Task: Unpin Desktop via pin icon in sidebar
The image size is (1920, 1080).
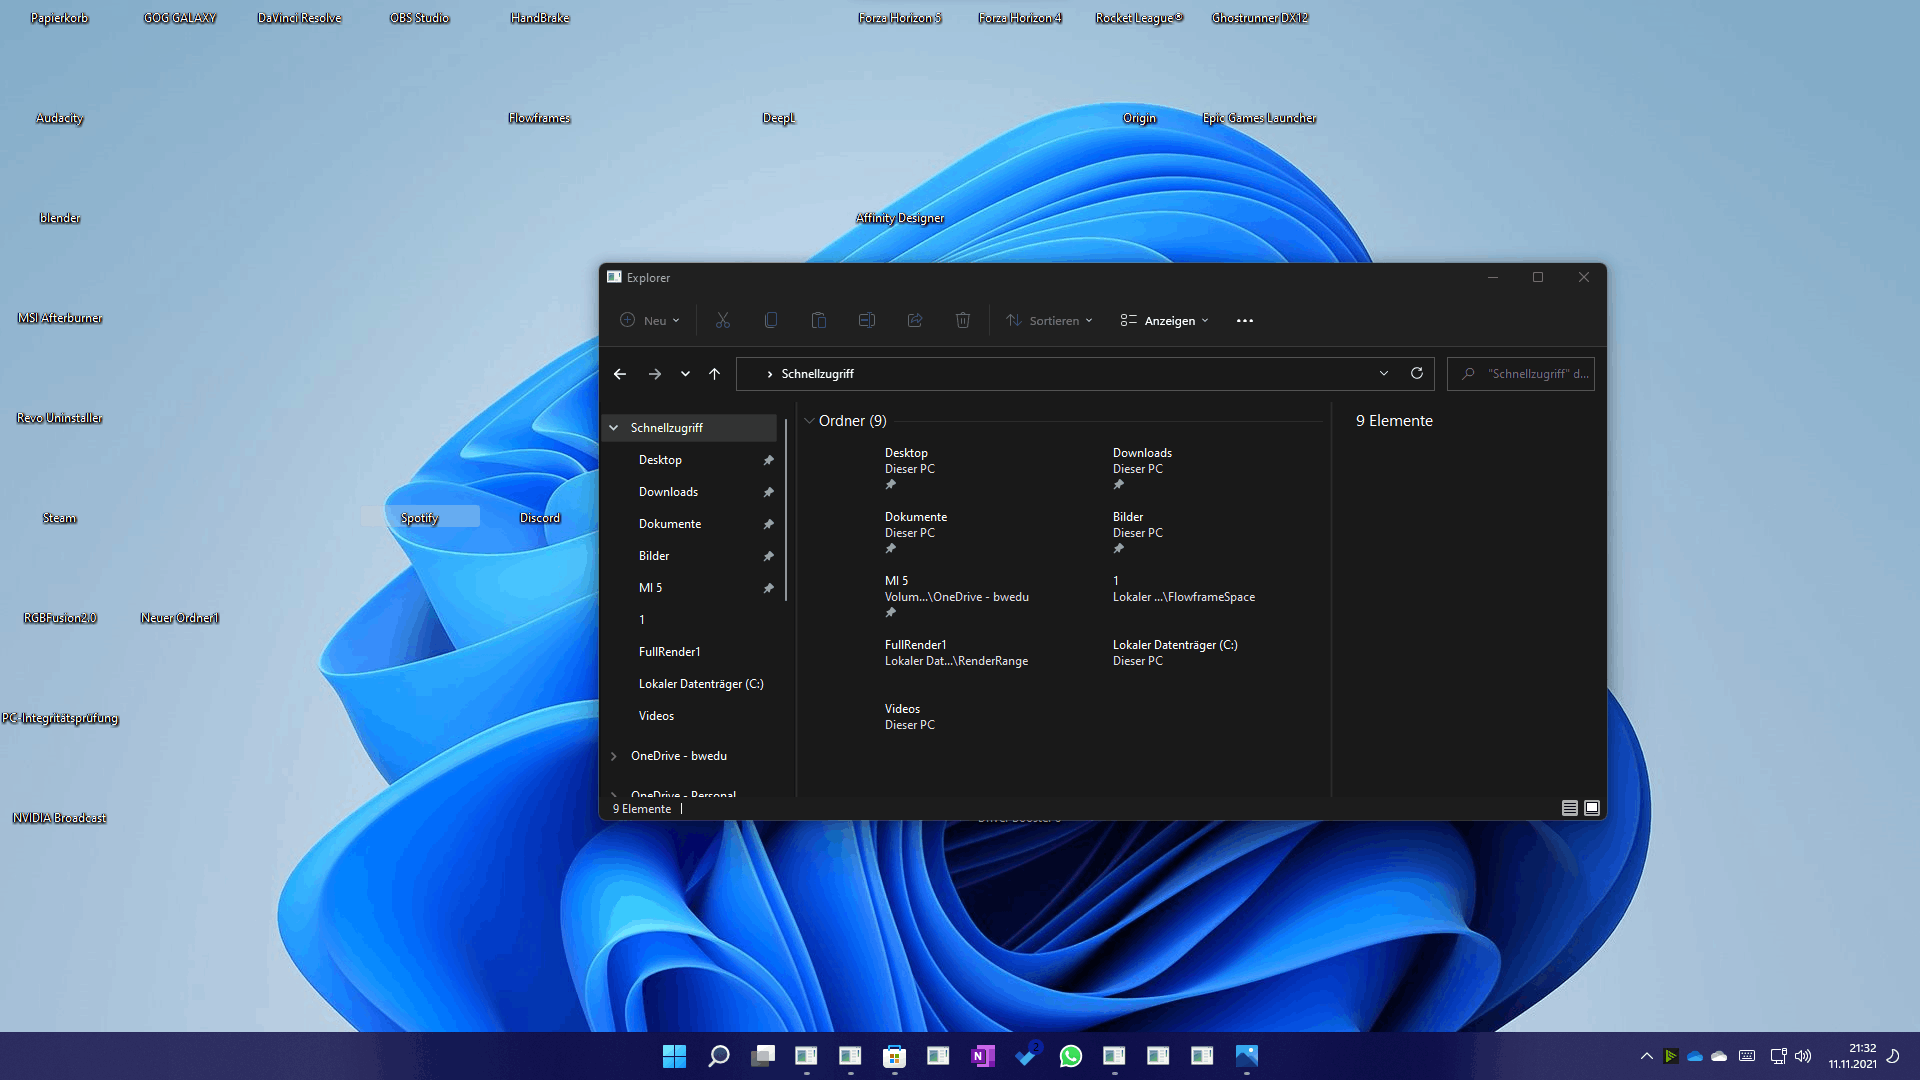Action: coord(768,460)
